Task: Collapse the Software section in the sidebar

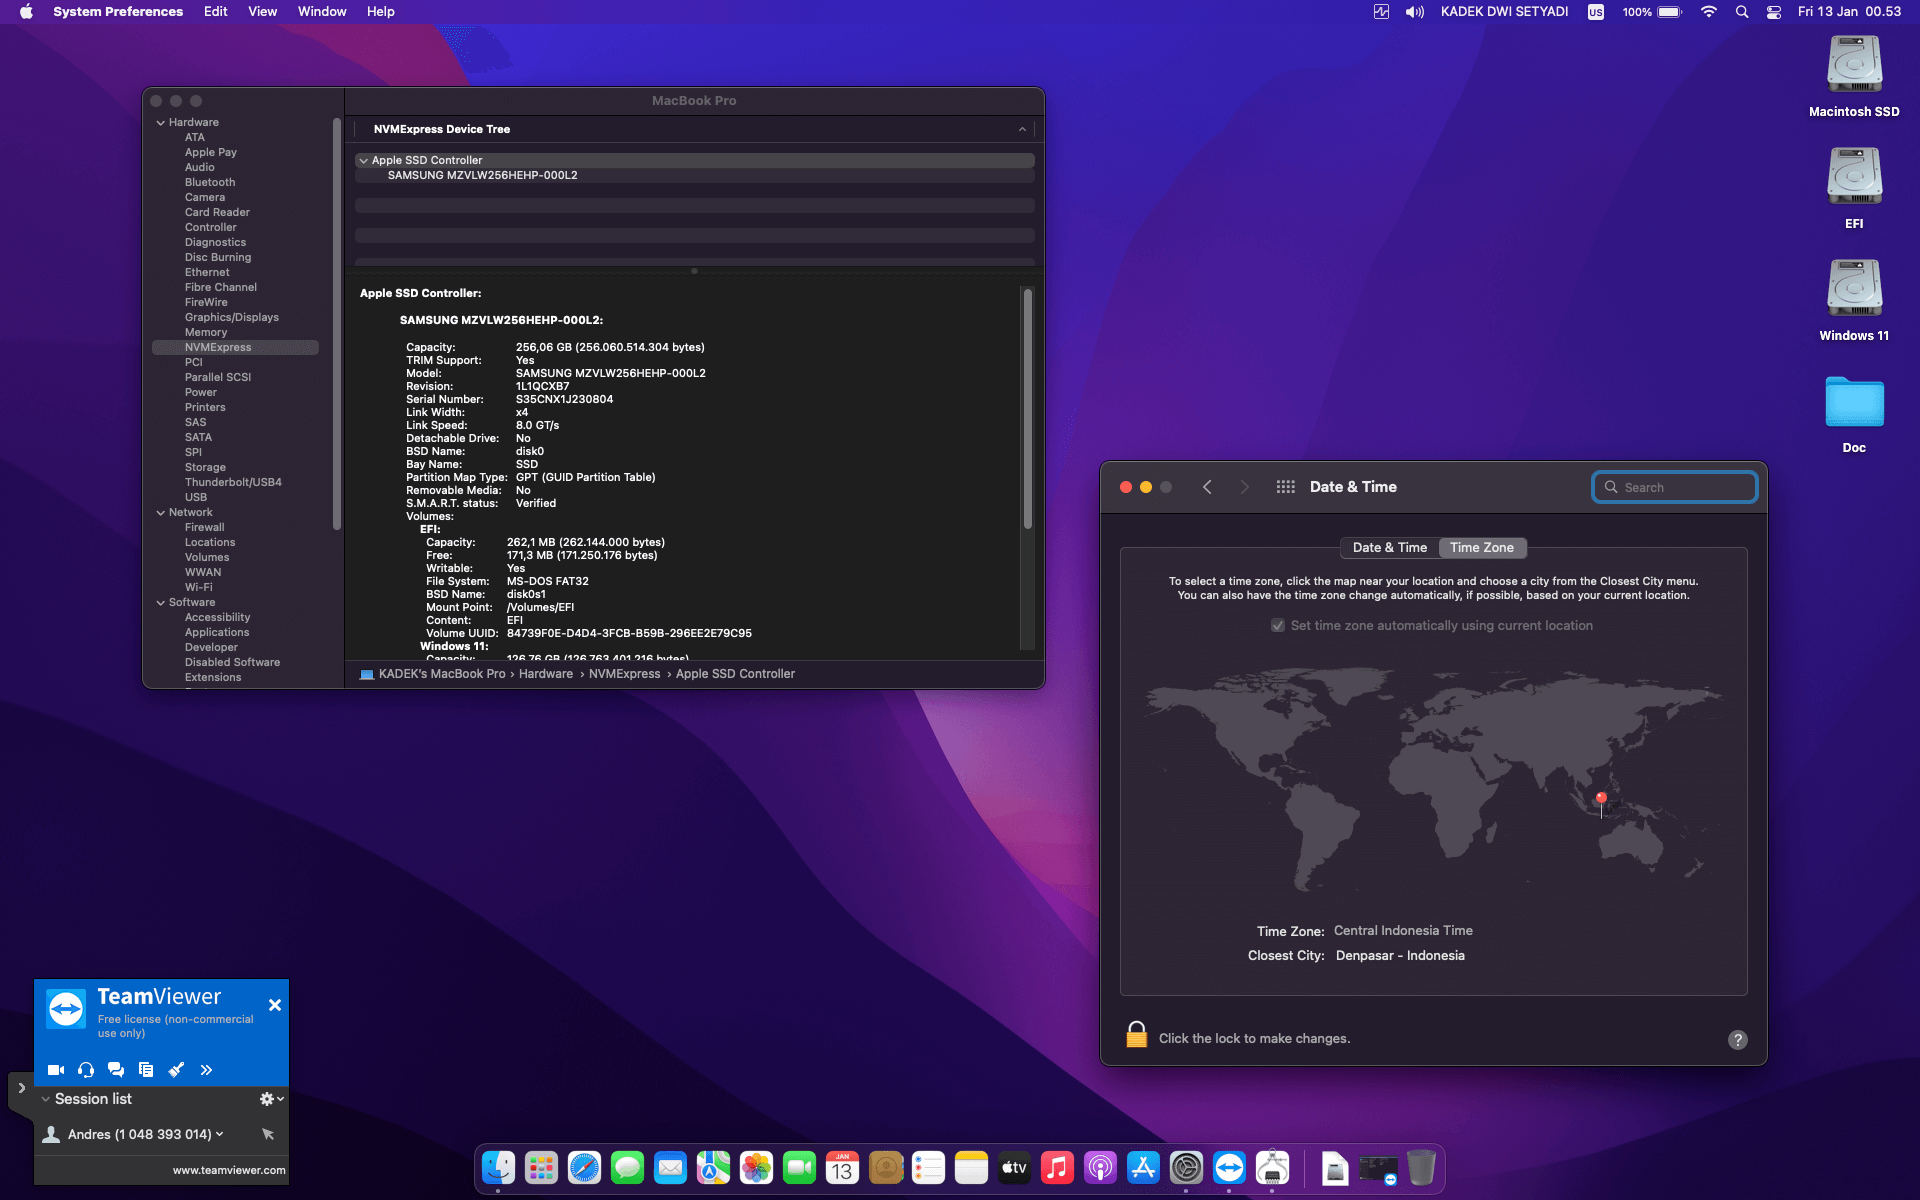Action: (x=161, y=602)
